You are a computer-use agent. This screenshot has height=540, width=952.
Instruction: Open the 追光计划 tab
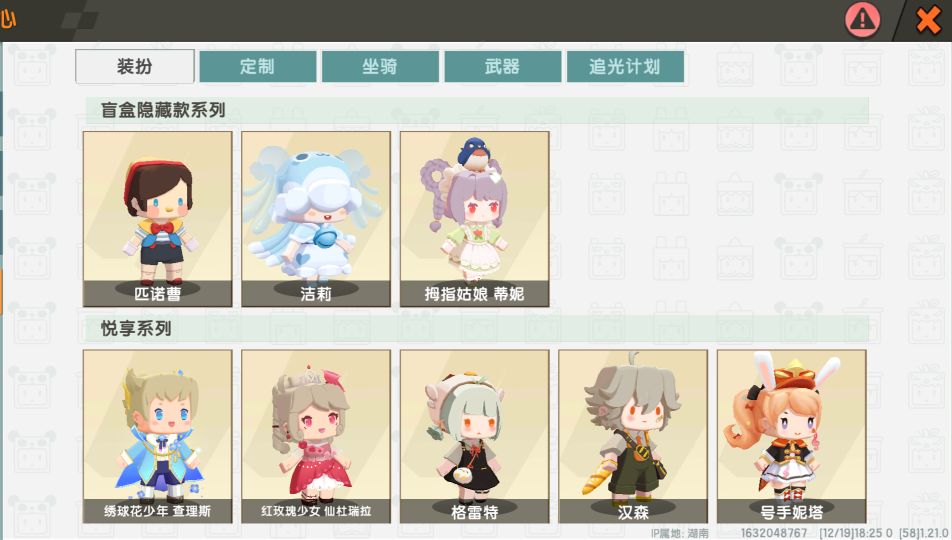coord(625,66)
